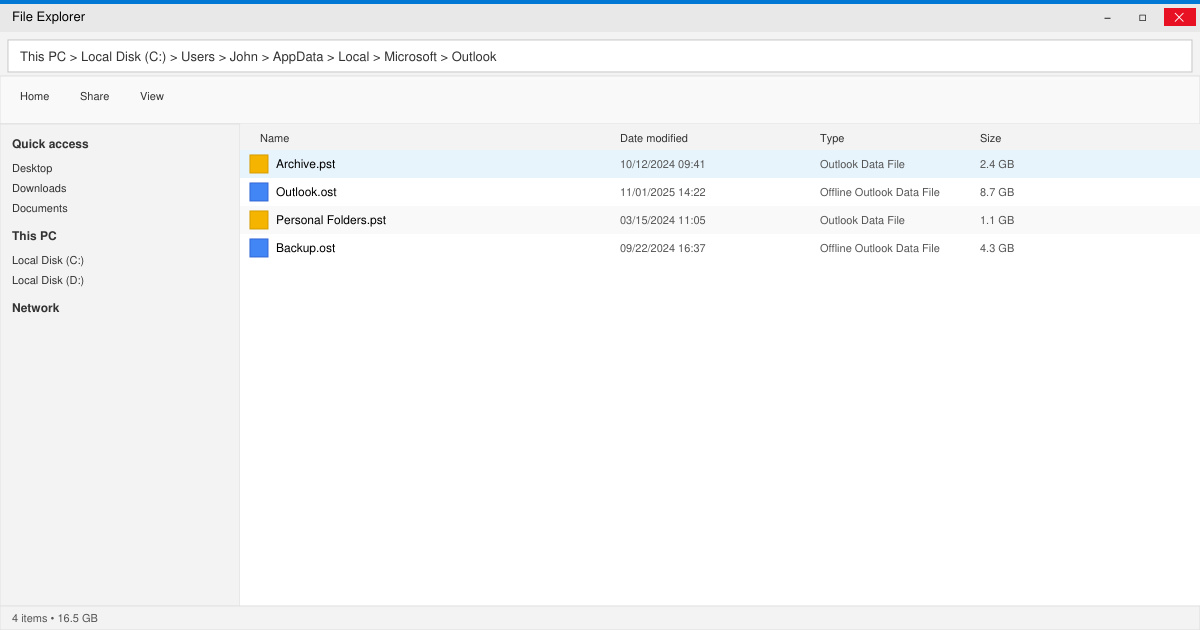Click the 4.3 GB size value

997,248
